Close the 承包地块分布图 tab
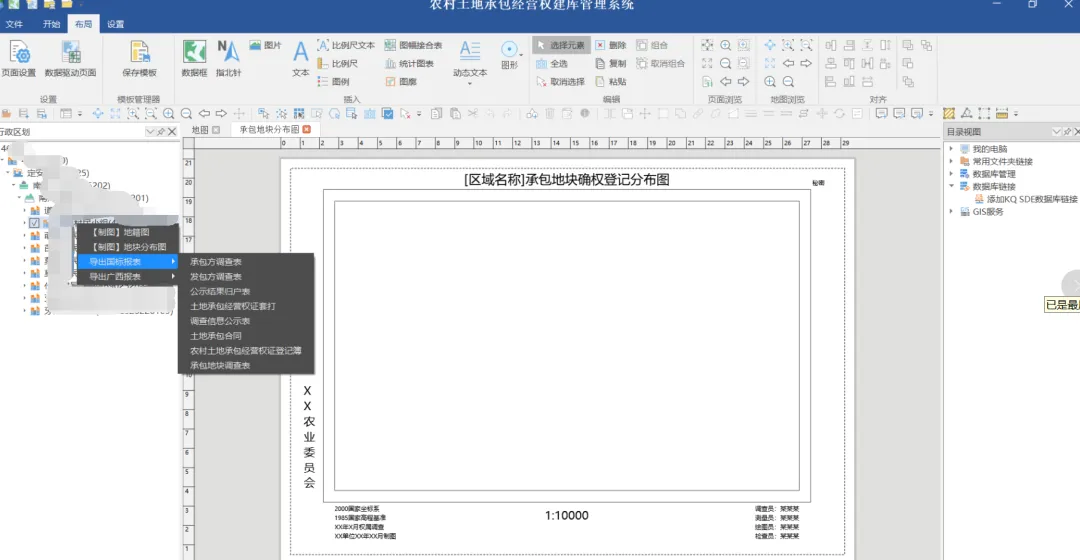 (x=307, y=129)
